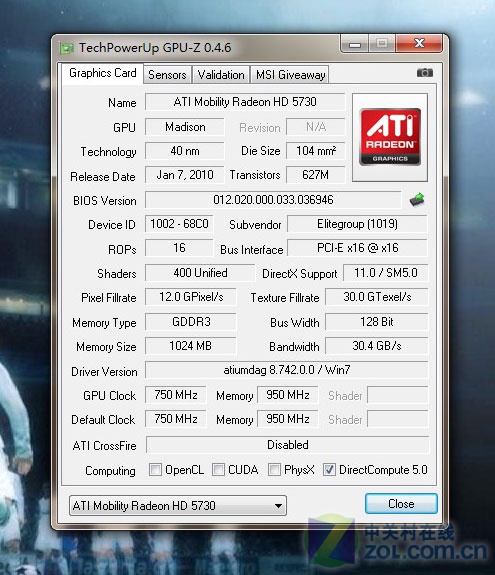Toggle the CUDA checkbox
This screenshot has width=495, height=575.
[x=219, y=469]
